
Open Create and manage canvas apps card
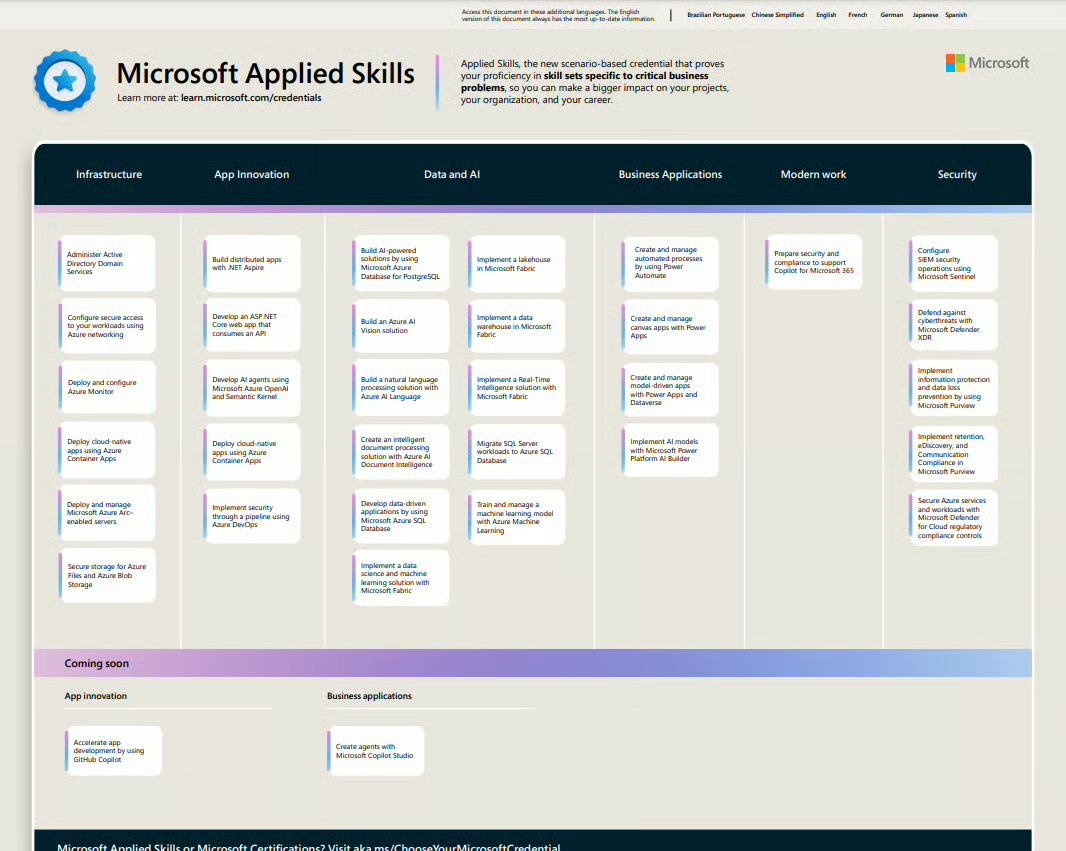coord(670,327)
